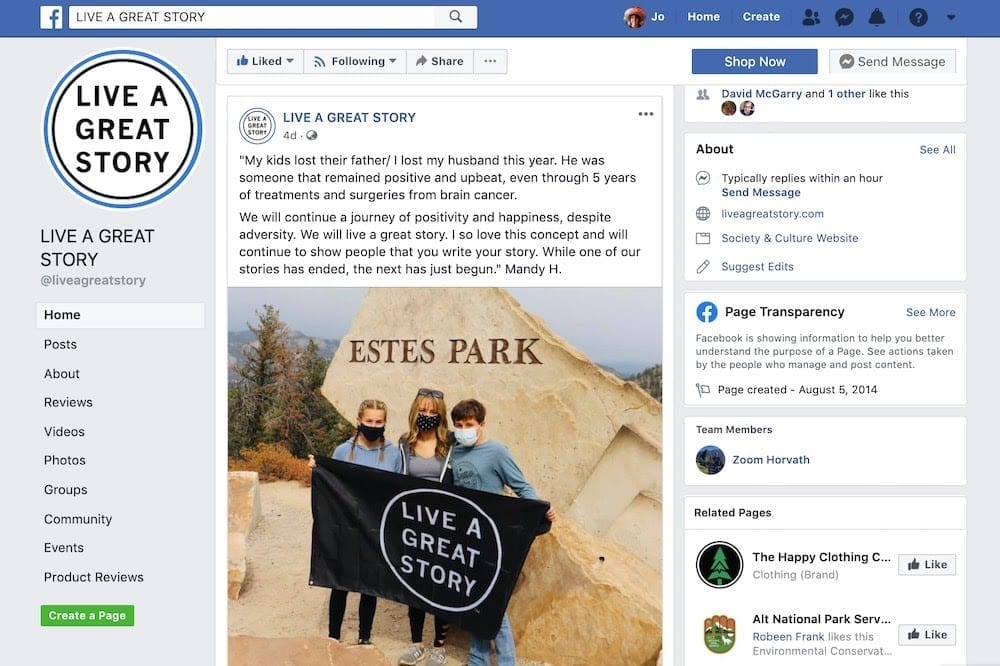Click The Happy Clothing page logo
This screenshot has width=1000, height=666.
point(719,565)
